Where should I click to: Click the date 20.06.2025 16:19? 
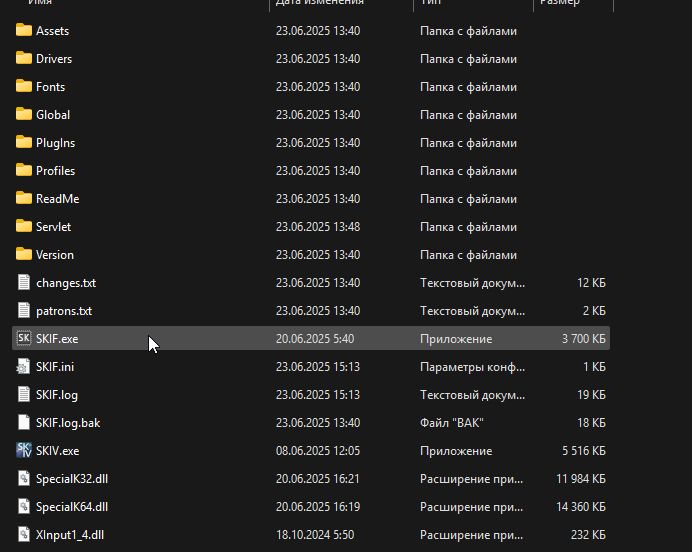pos(318,507)
